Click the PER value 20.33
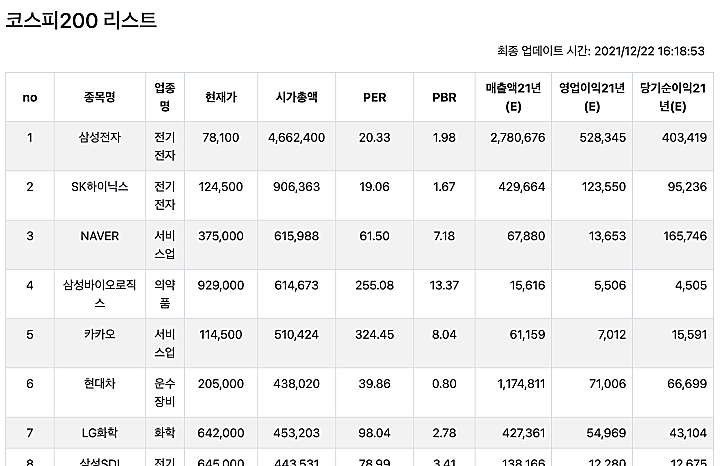 coord(375,137)
